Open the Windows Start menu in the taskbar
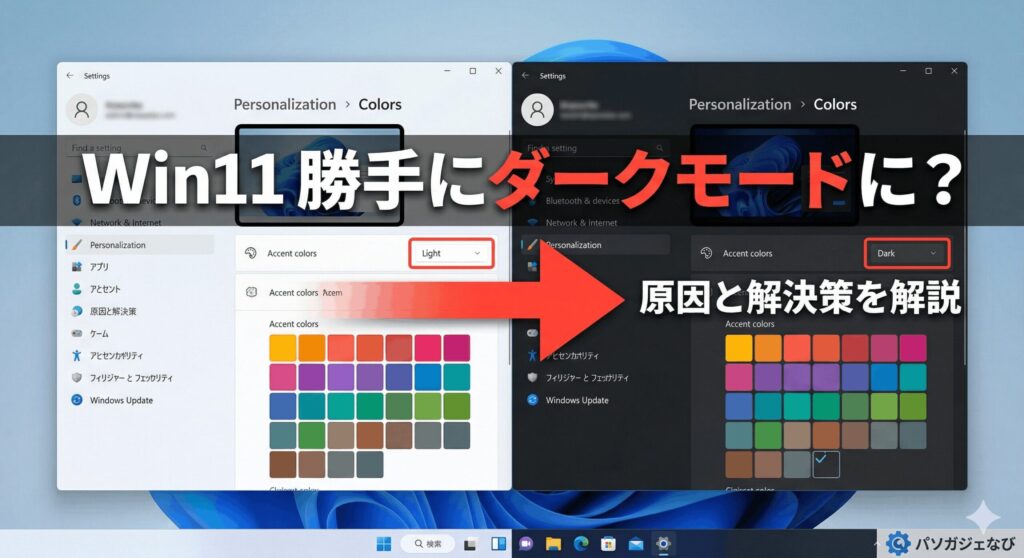1024x558 pixels. (384, 544)
